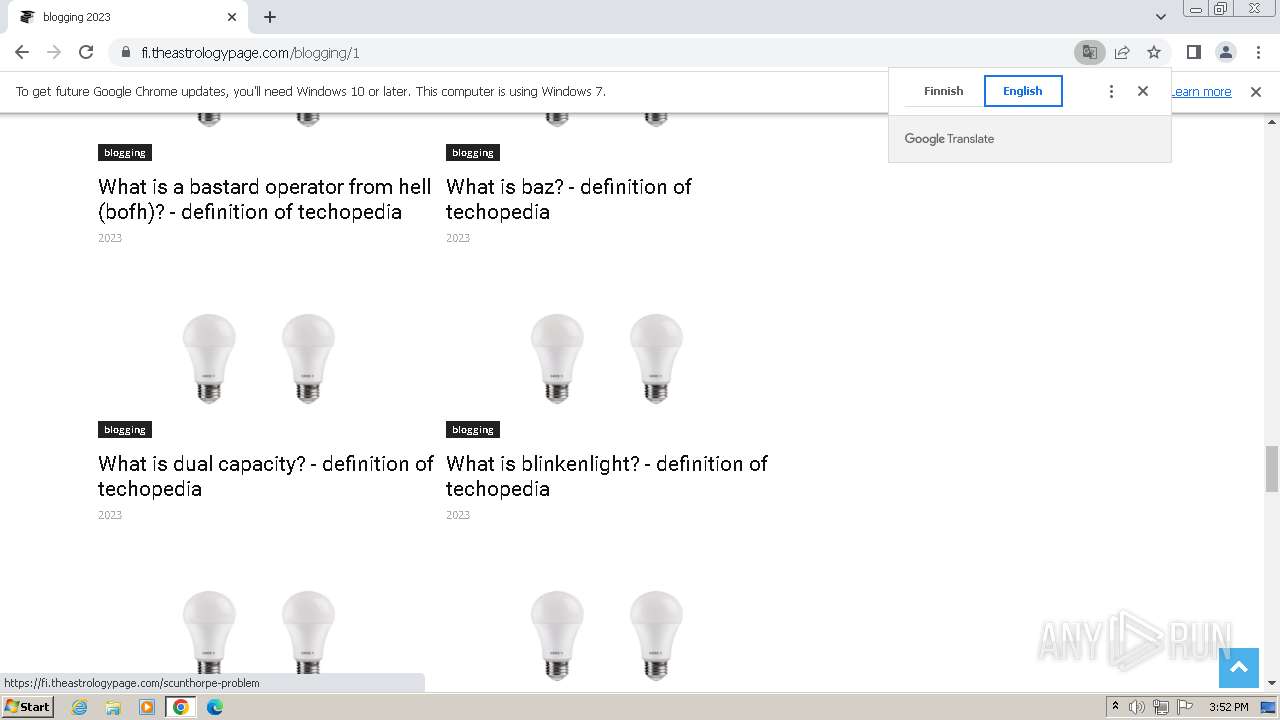The height and width of the screenshot is (720, 1280).
Task: View site security lock info
Action: (126, 53)
